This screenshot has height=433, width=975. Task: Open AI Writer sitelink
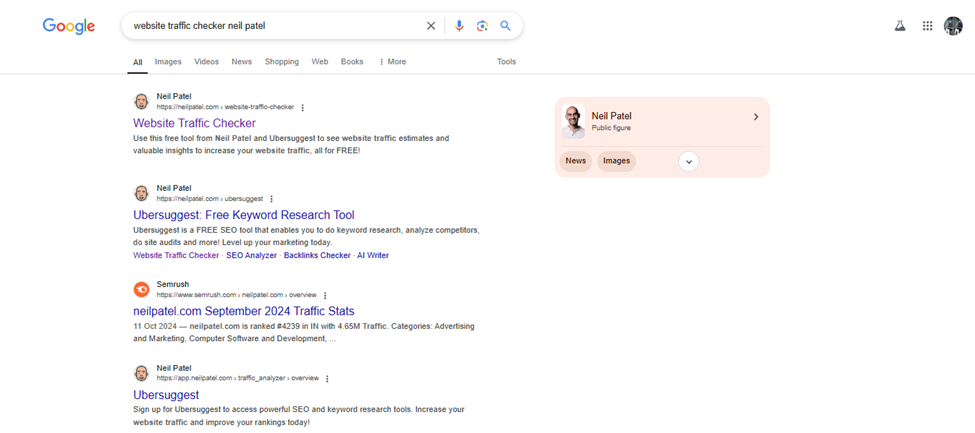click(x=373, y=255)
